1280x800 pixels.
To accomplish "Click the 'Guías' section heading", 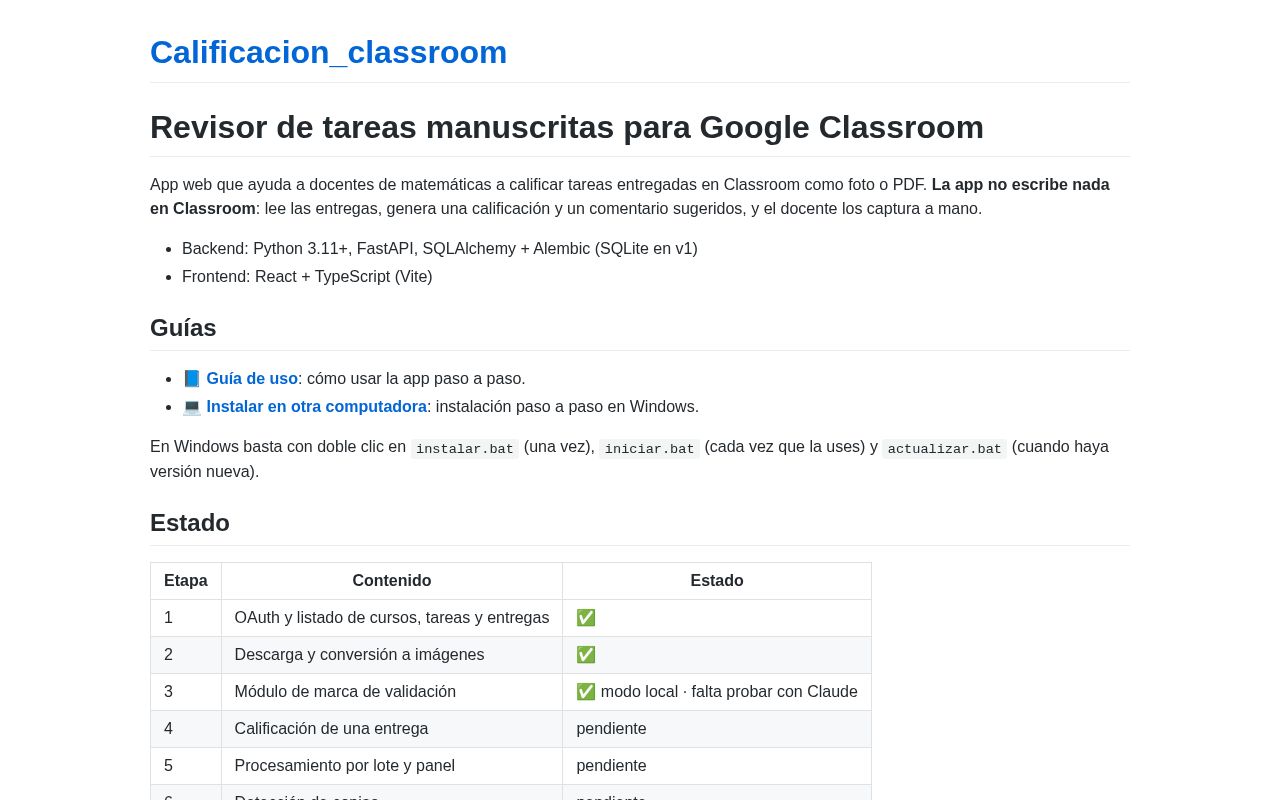I will (183, 328).
